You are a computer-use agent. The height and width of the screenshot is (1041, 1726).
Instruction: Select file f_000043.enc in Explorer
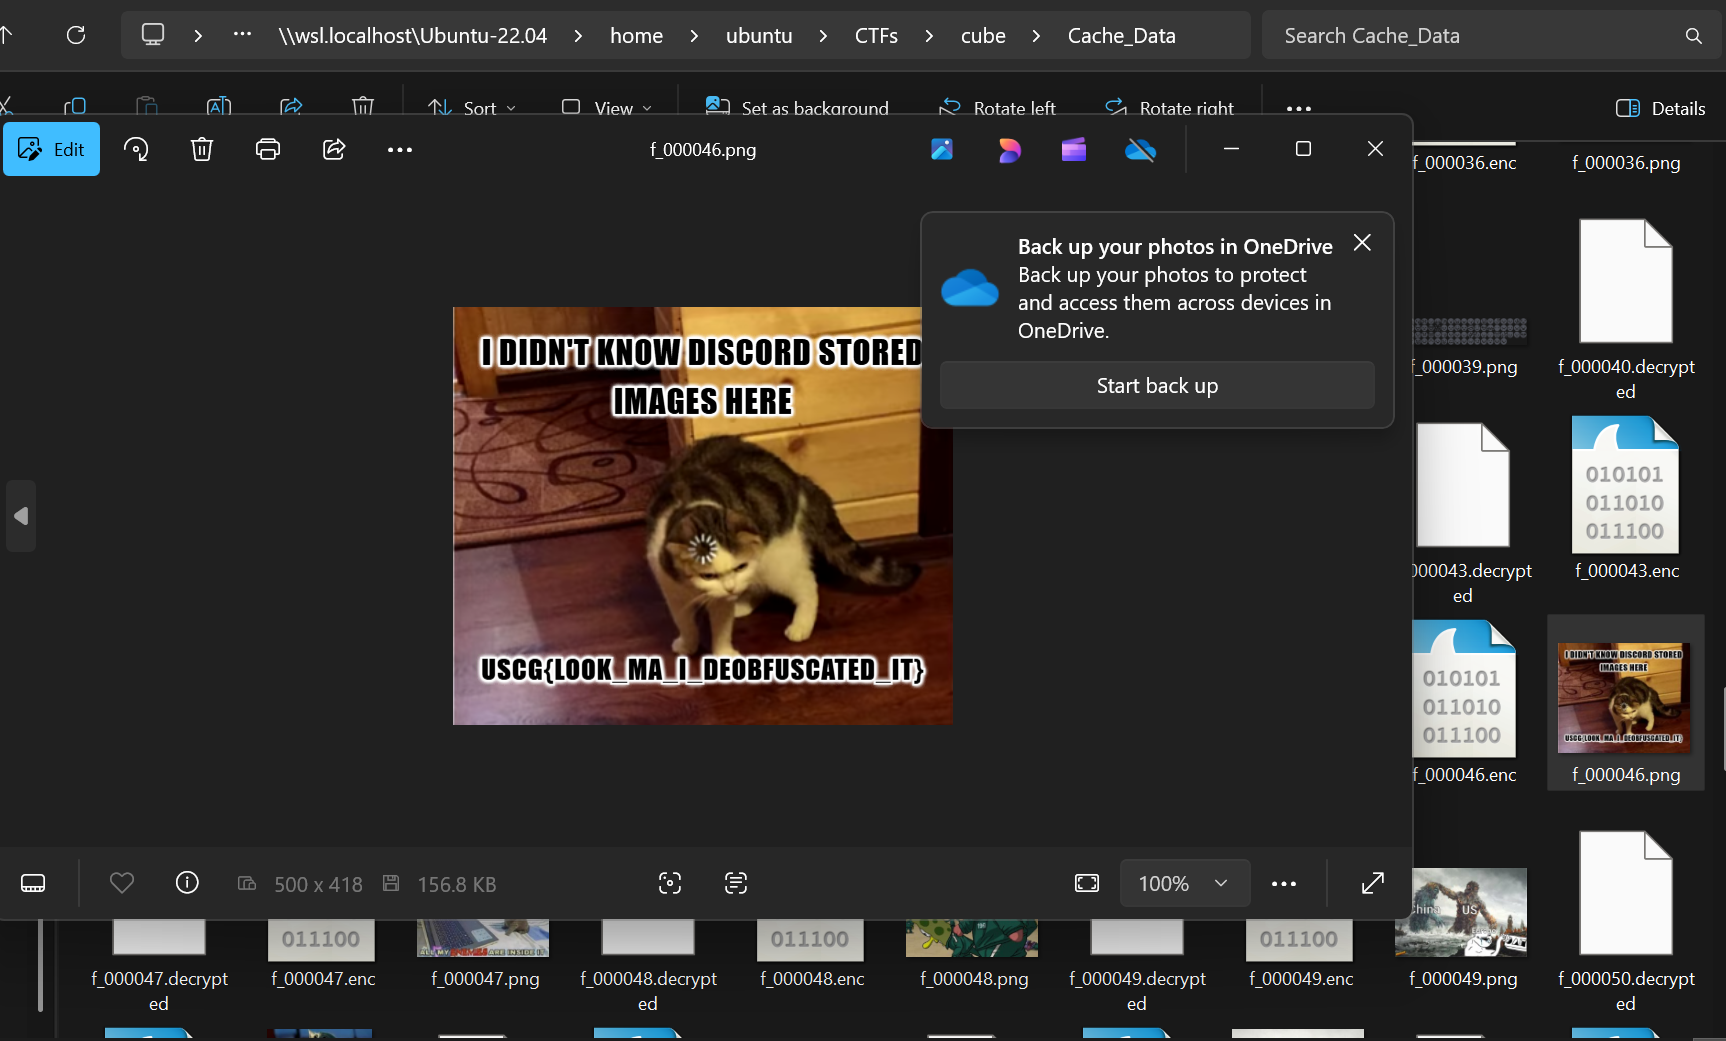click(x=1626, y=498)
